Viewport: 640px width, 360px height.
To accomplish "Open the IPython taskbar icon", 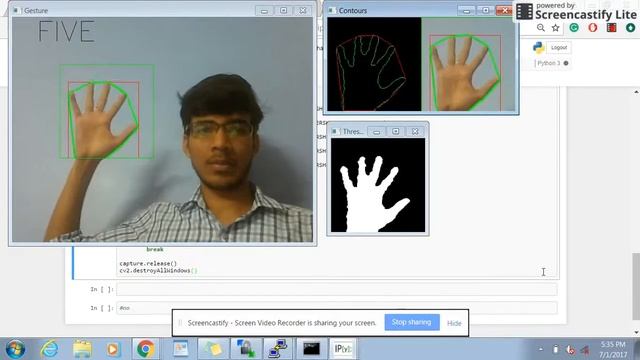I will (343, 349).
